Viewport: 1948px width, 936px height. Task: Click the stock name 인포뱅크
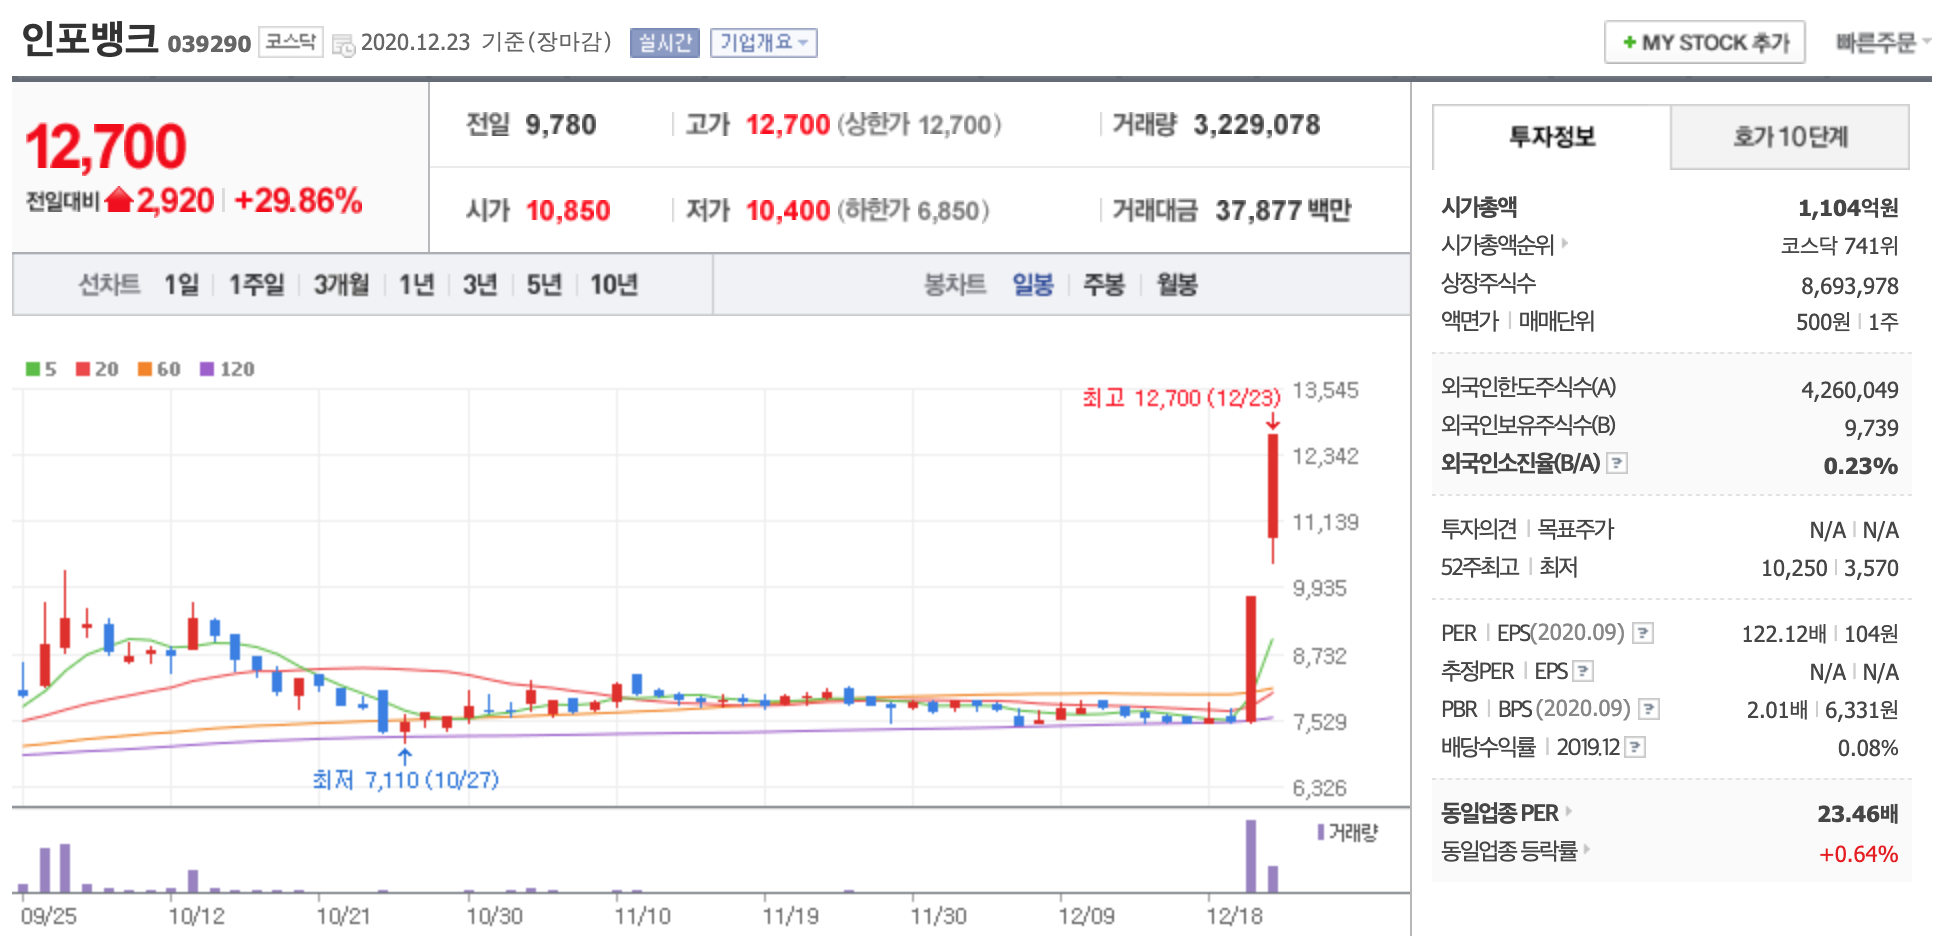coord(90,39)
